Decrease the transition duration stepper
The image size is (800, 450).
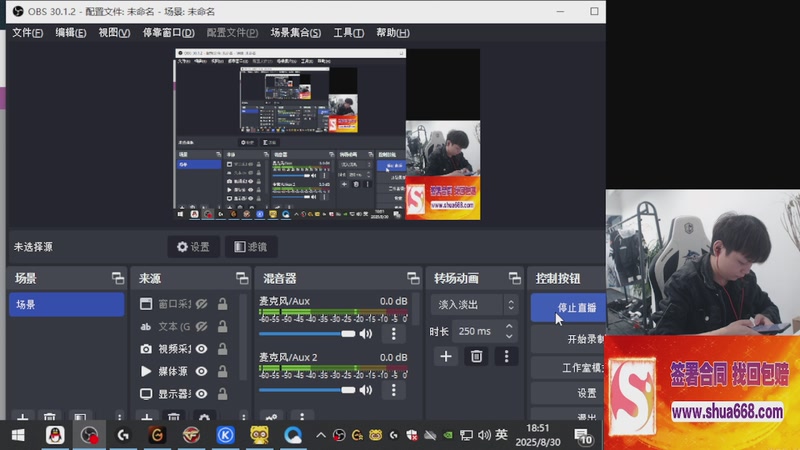[x=509, y=336]
